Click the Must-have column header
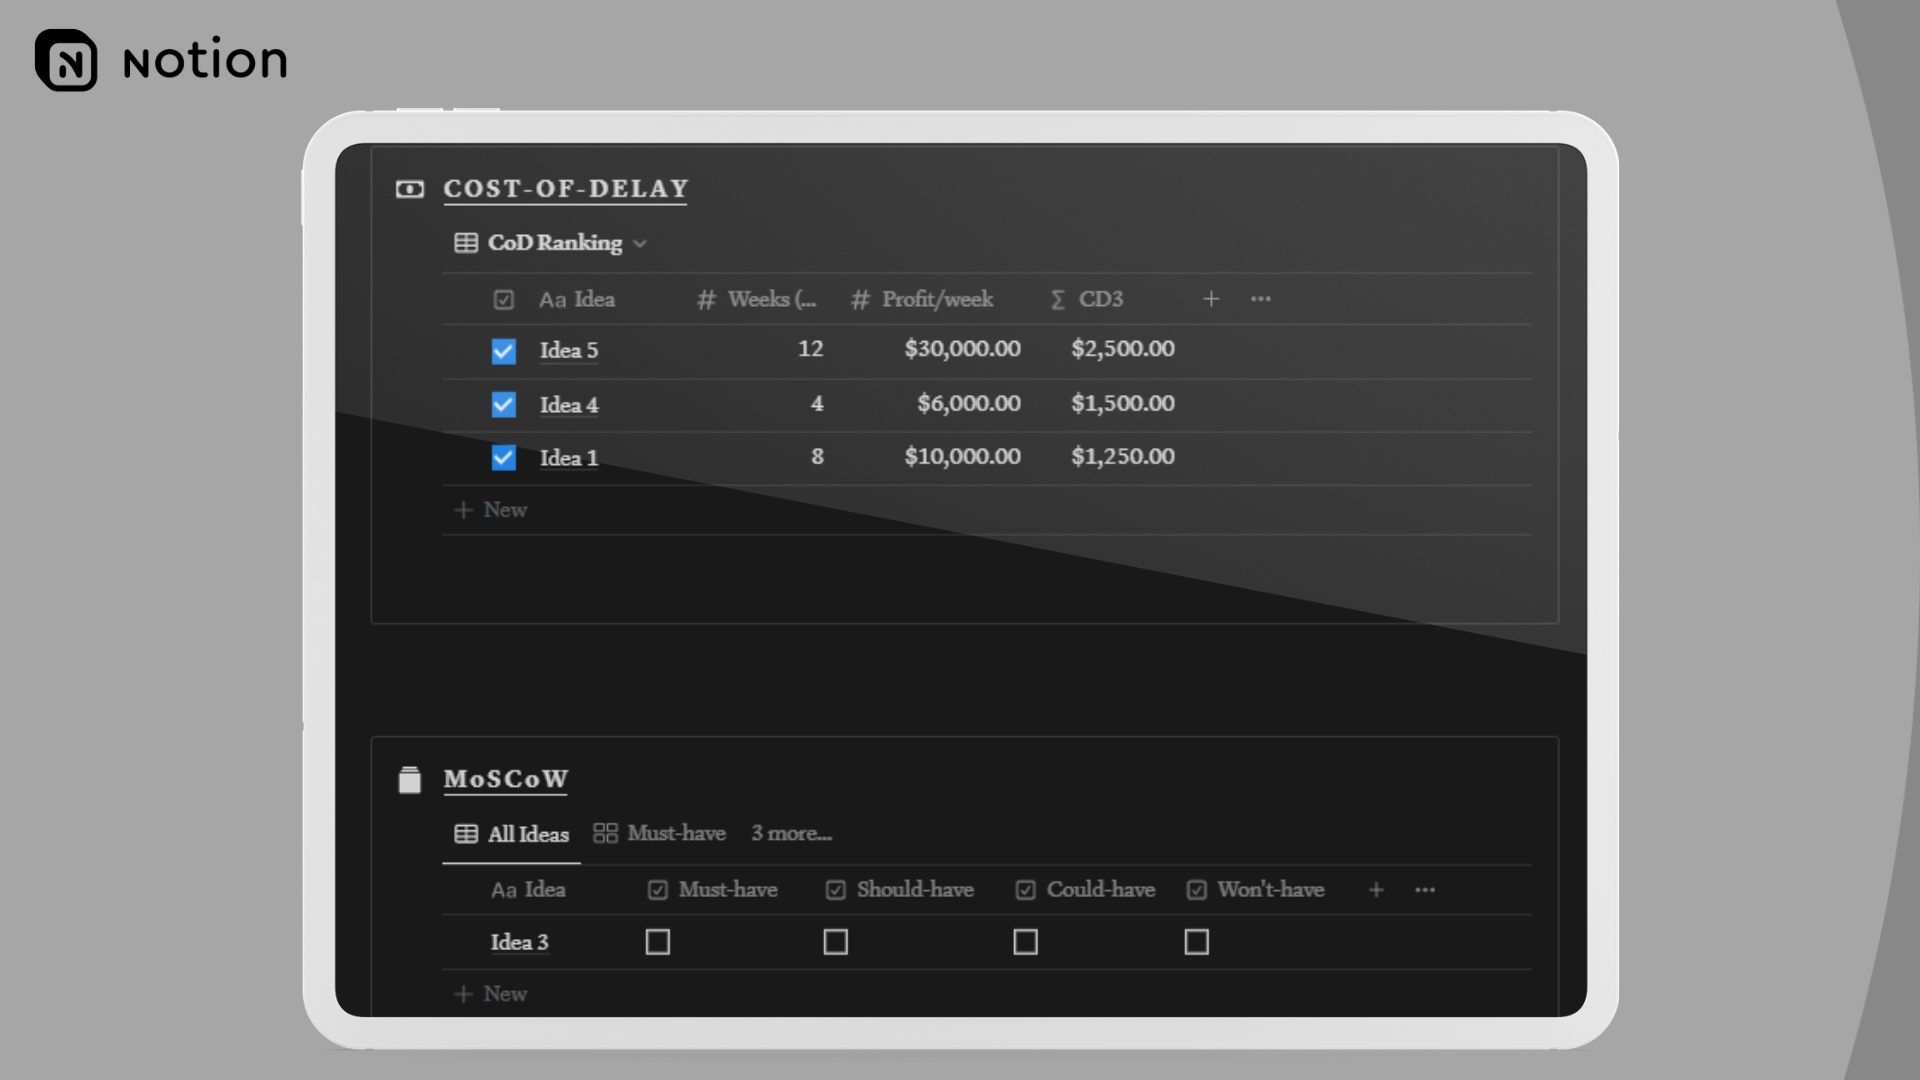 click(x=713, y=890)
